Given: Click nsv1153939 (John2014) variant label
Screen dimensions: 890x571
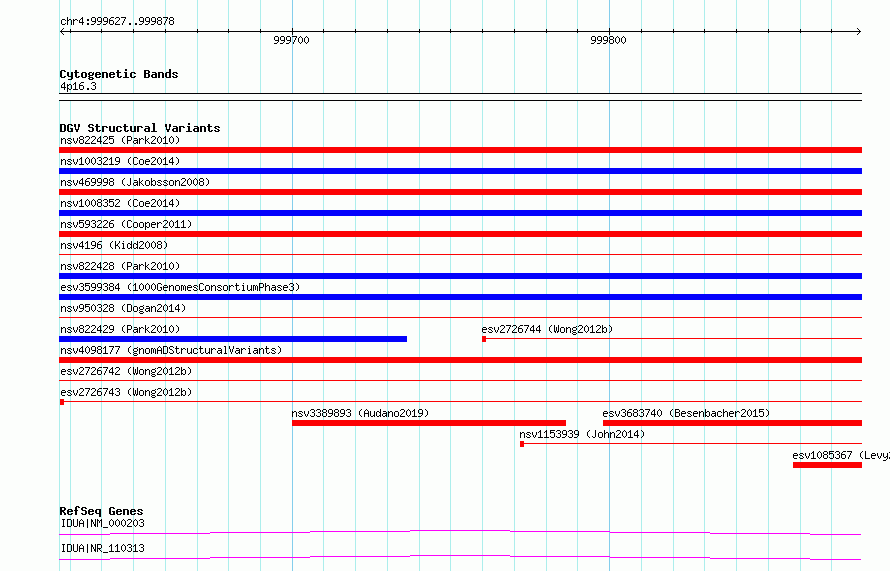Looking at the screenshot, I should tap(582, 434).
